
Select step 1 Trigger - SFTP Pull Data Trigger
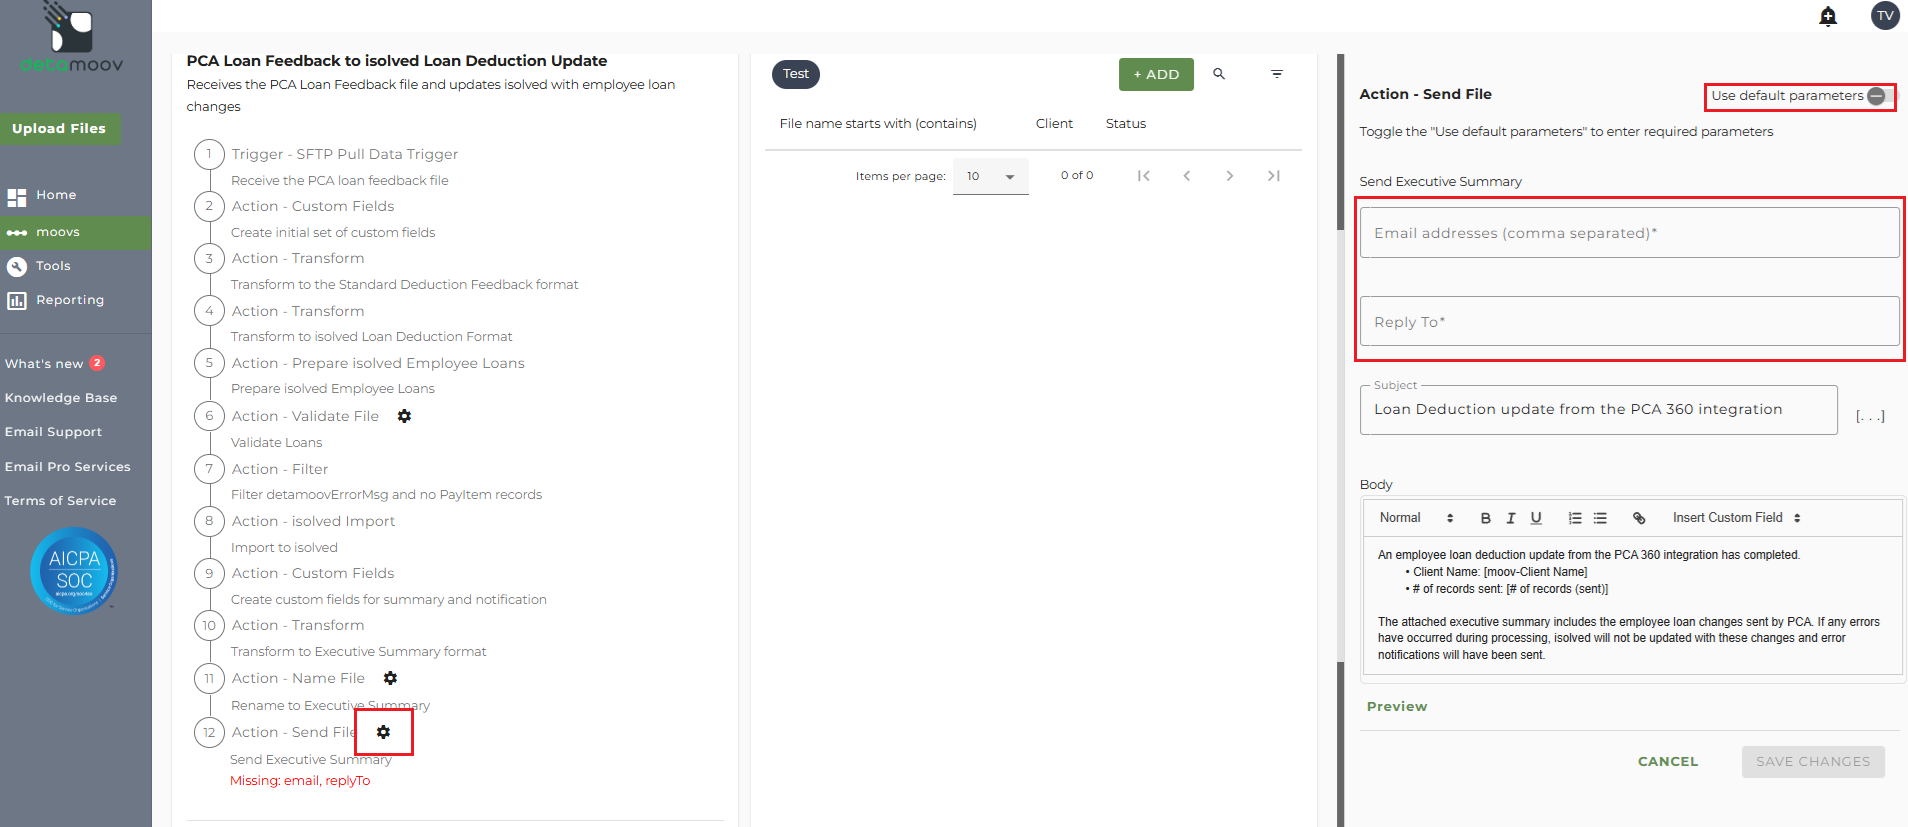click(345, 154)
